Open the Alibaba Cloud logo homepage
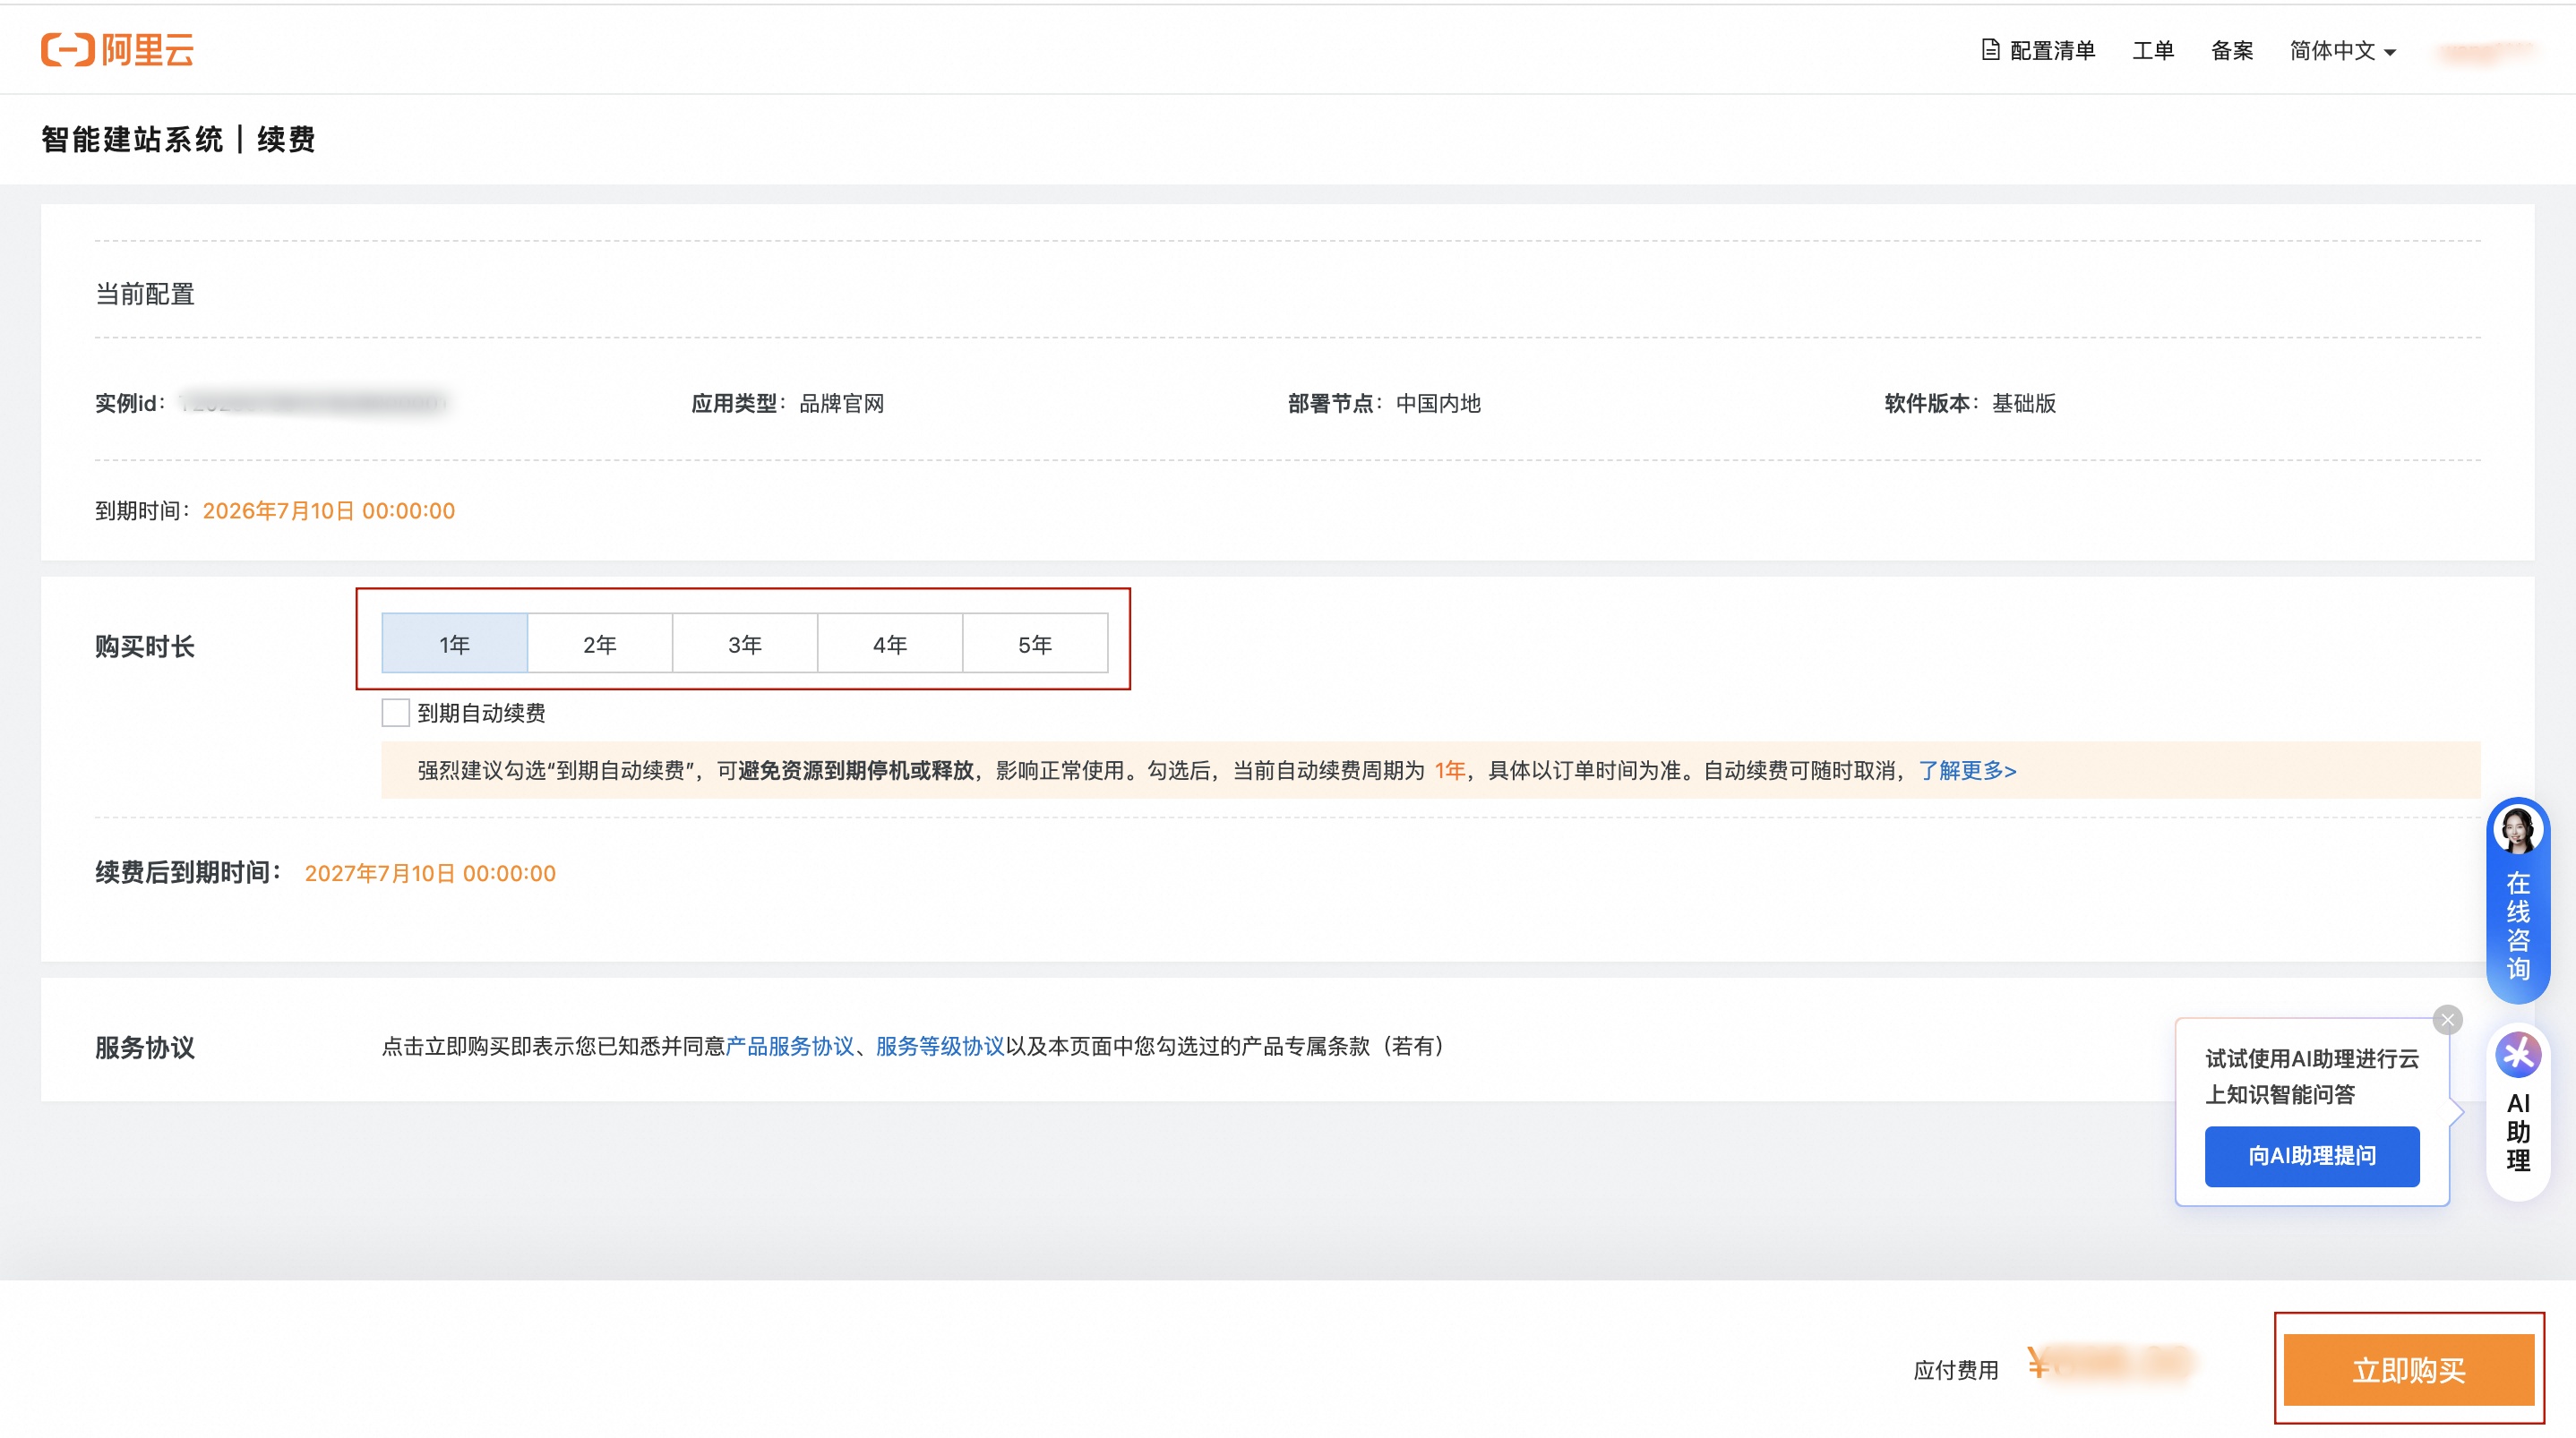2576x1438 pixels. (117, 49)
